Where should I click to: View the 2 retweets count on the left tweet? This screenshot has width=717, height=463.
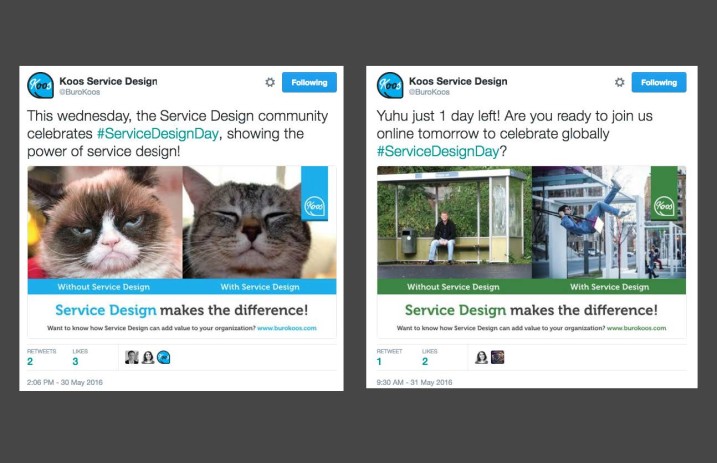(30, 362)
